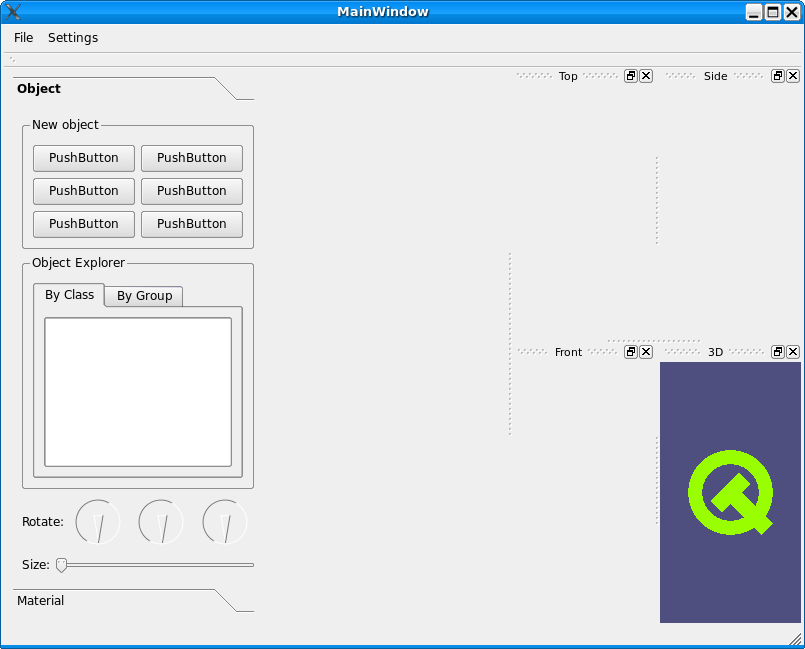Viewport: 805px width, 649px height.
Task: Click the Top dock title label
Action: pyautogui.click(x=568, y=76)
